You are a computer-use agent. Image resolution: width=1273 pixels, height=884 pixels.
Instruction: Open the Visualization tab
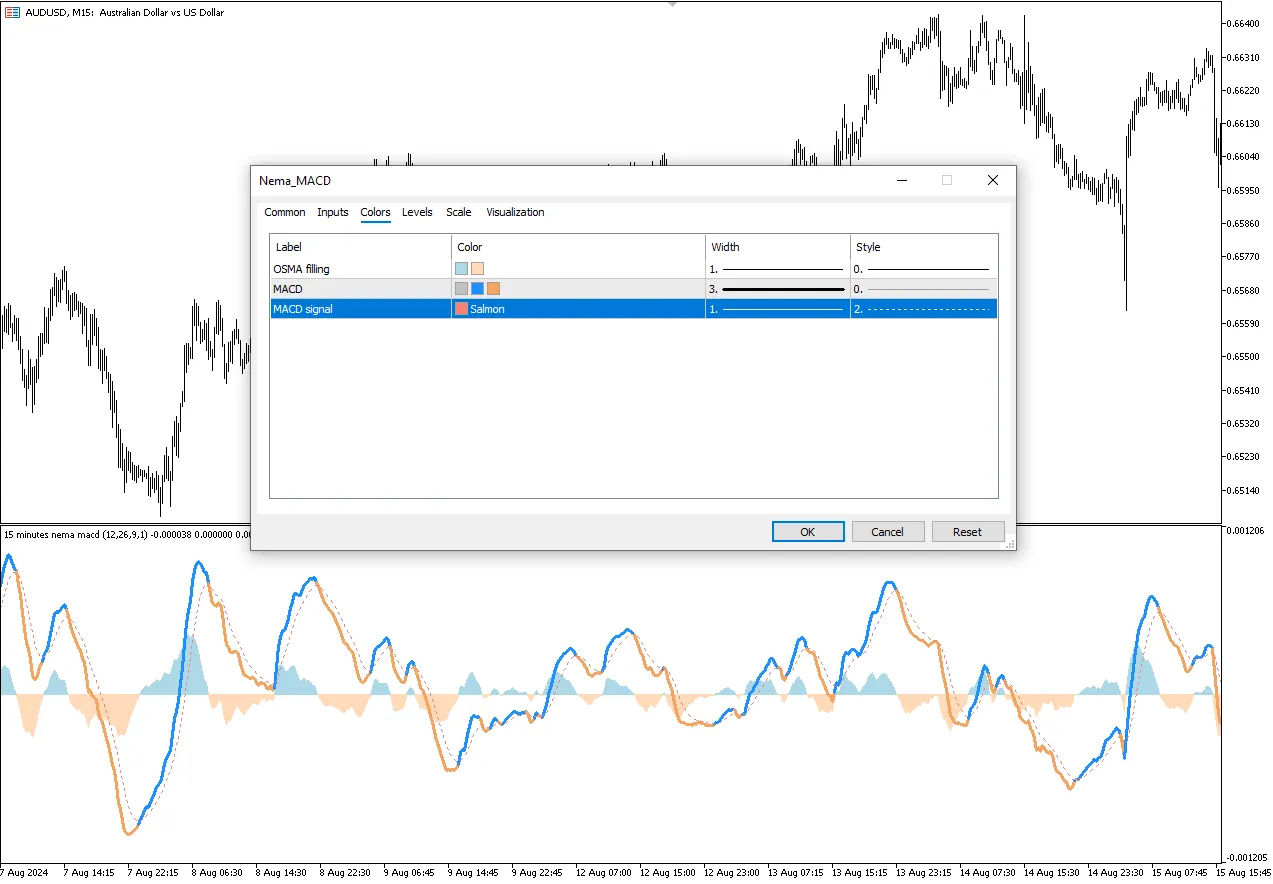(x=516, y=212)
